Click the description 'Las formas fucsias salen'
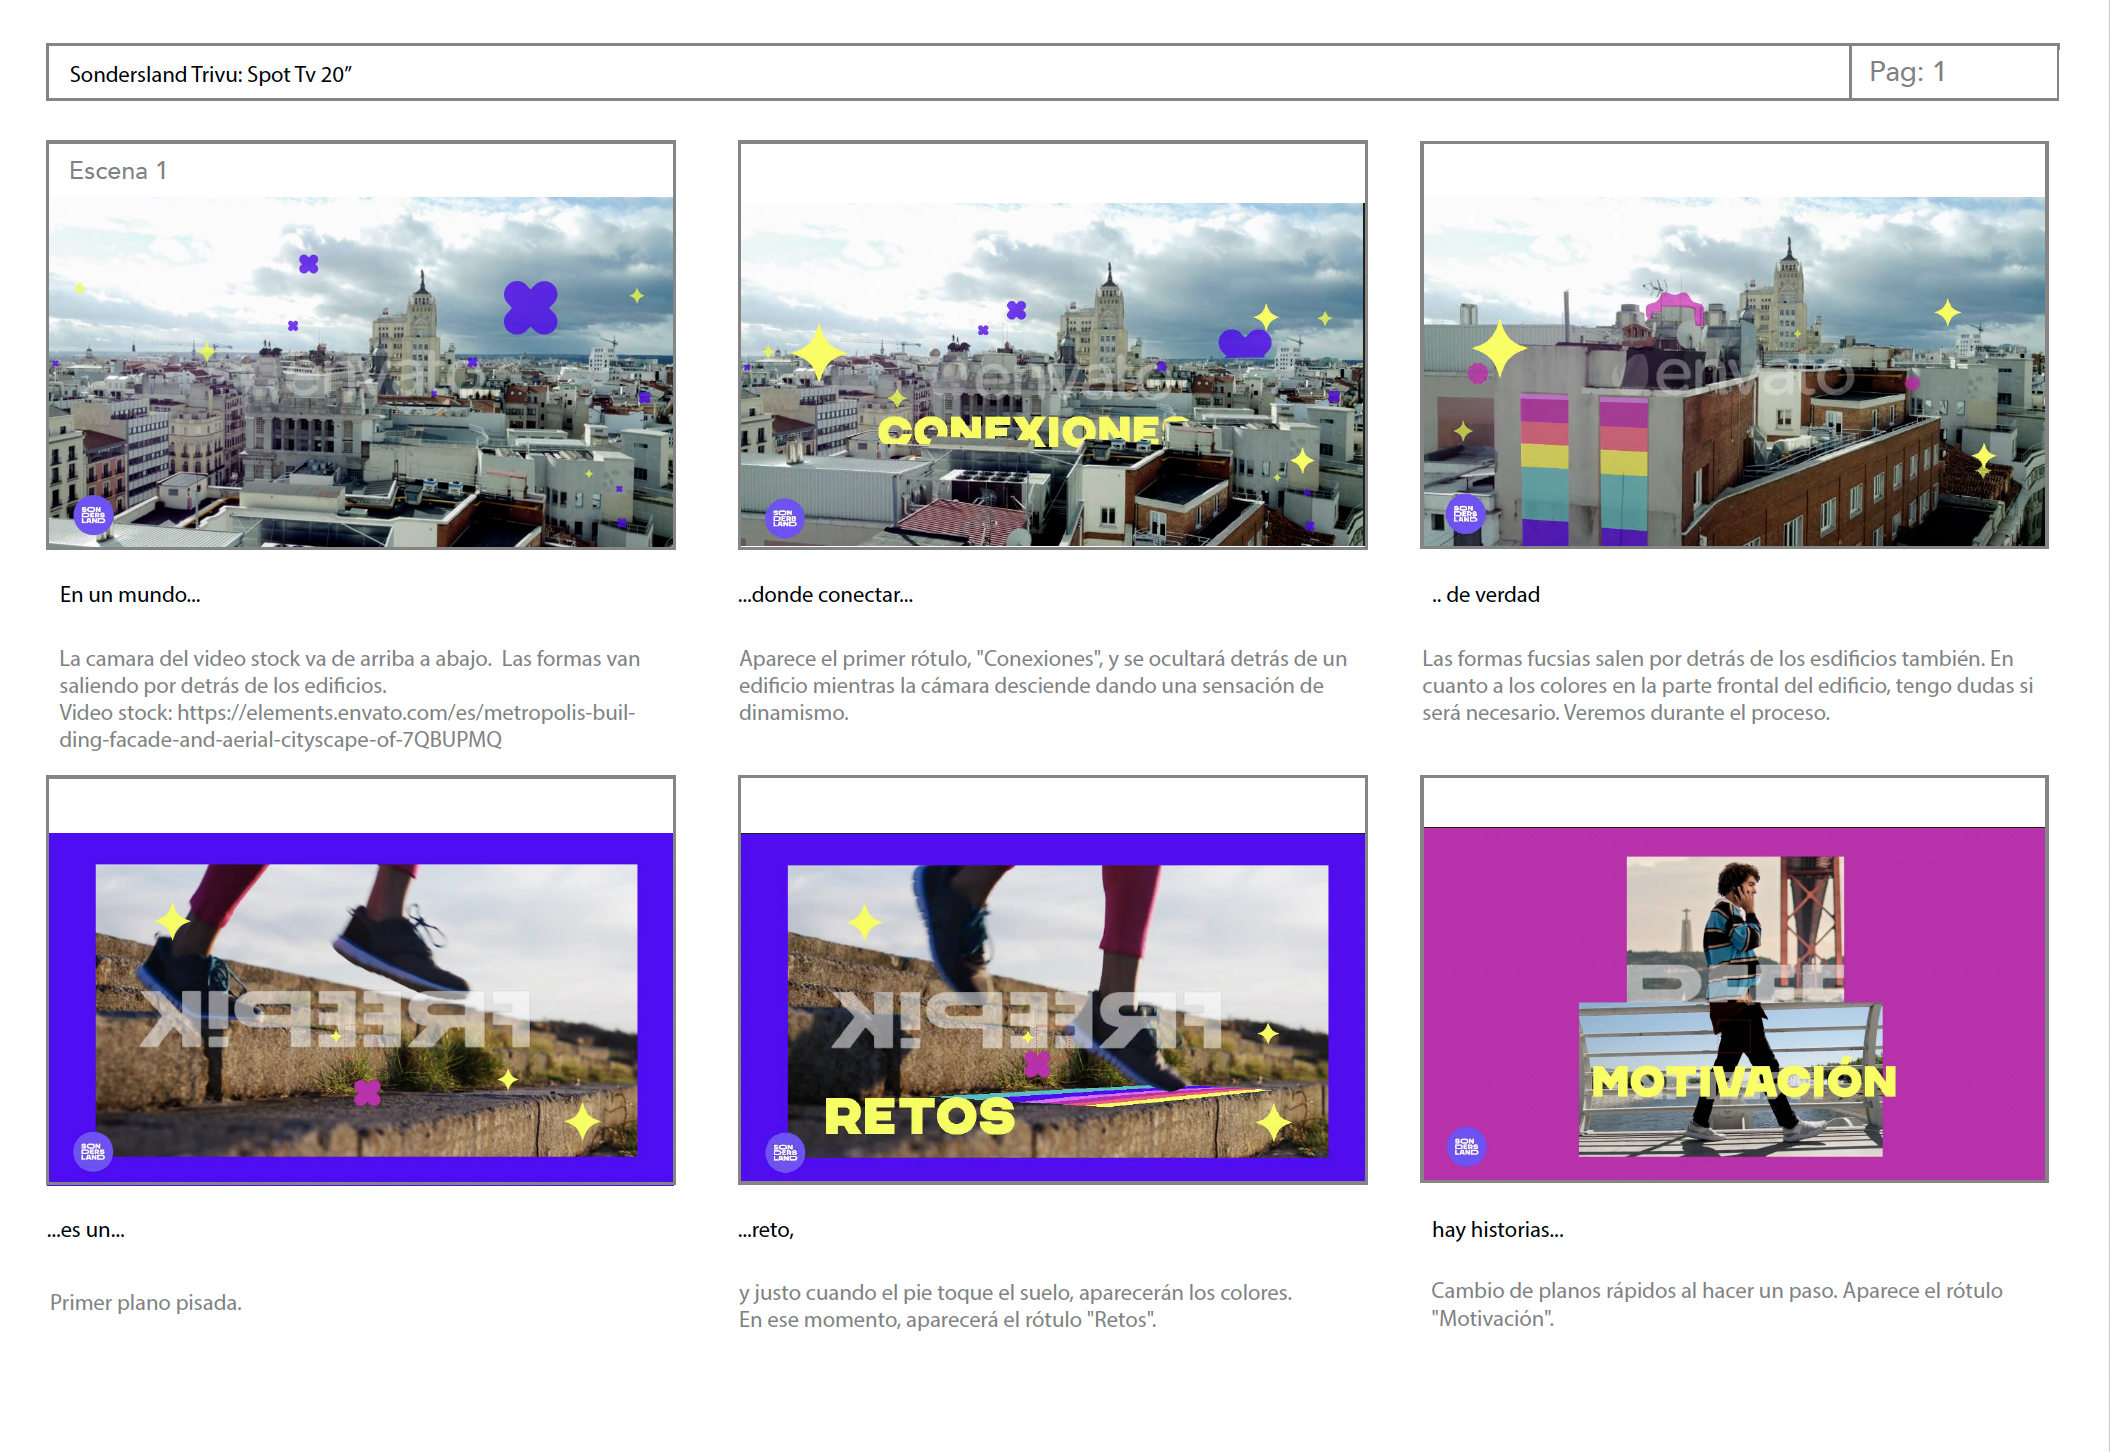Screen dimensions: 2110x1452 coord(1728,686)
